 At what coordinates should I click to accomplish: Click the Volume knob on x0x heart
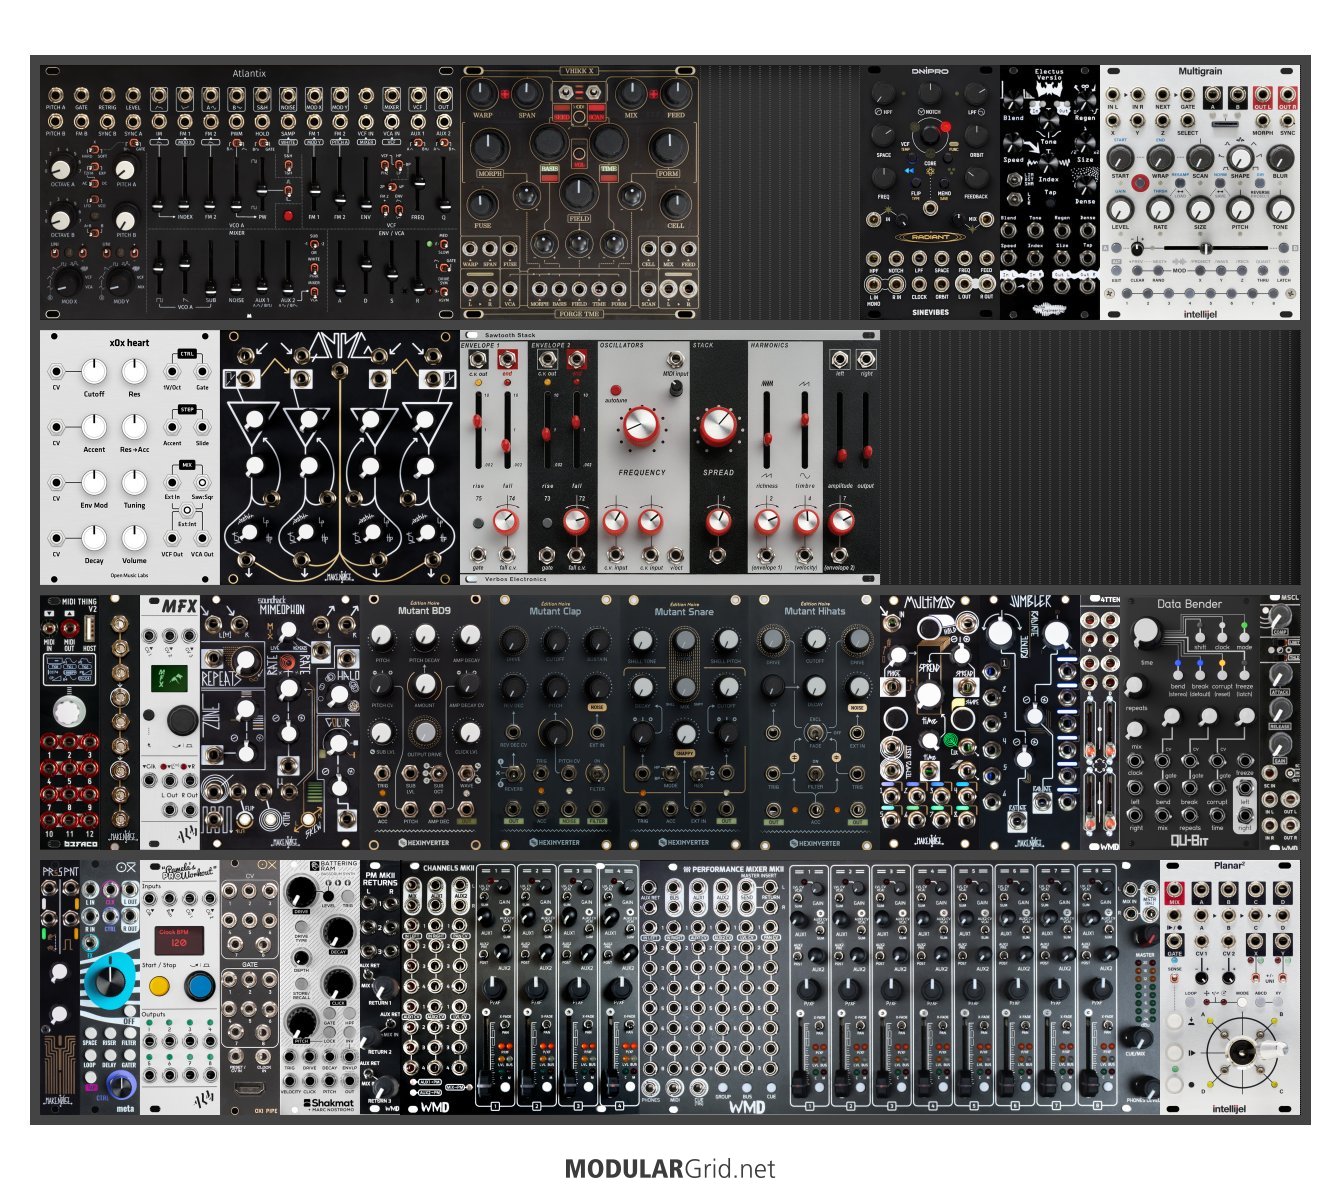point(134,538)
